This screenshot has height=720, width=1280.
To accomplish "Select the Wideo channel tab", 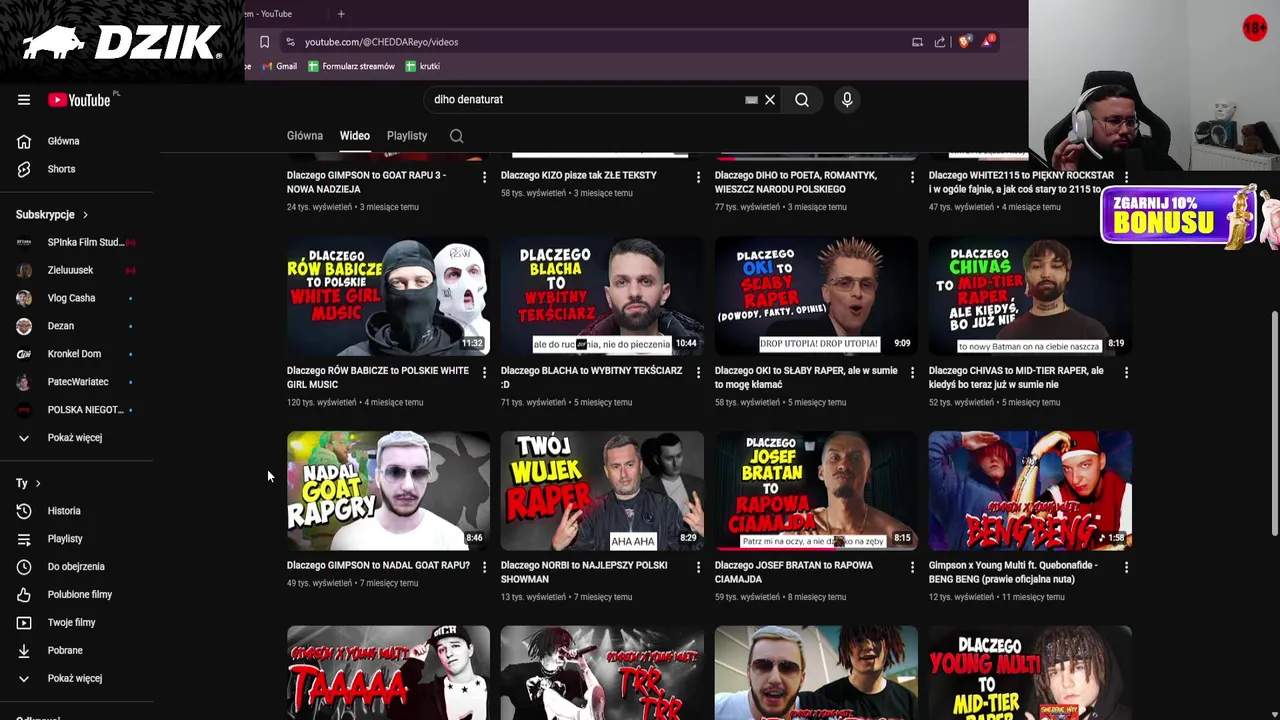I will pyautogui.click(x=354, y=136).
